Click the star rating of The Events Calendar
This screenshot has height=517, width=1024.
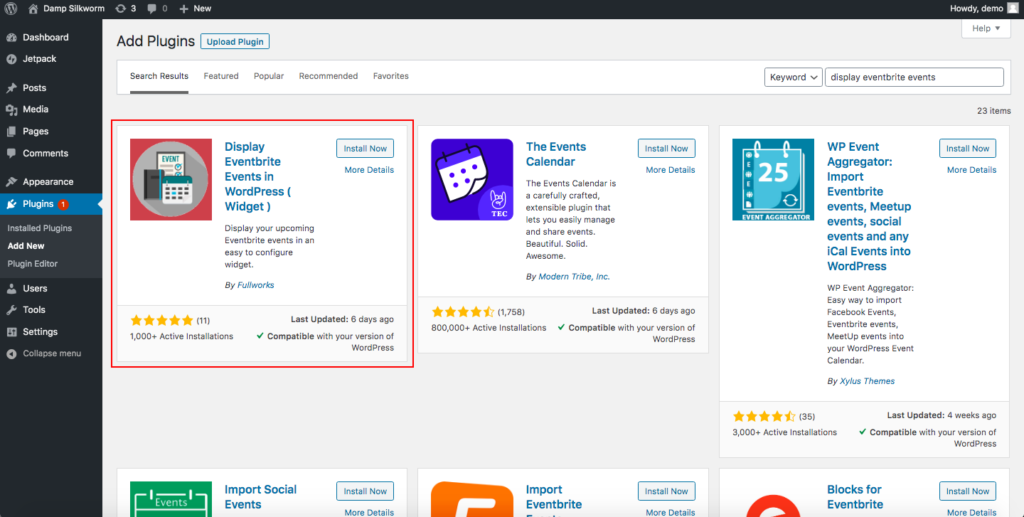[463, 312]
